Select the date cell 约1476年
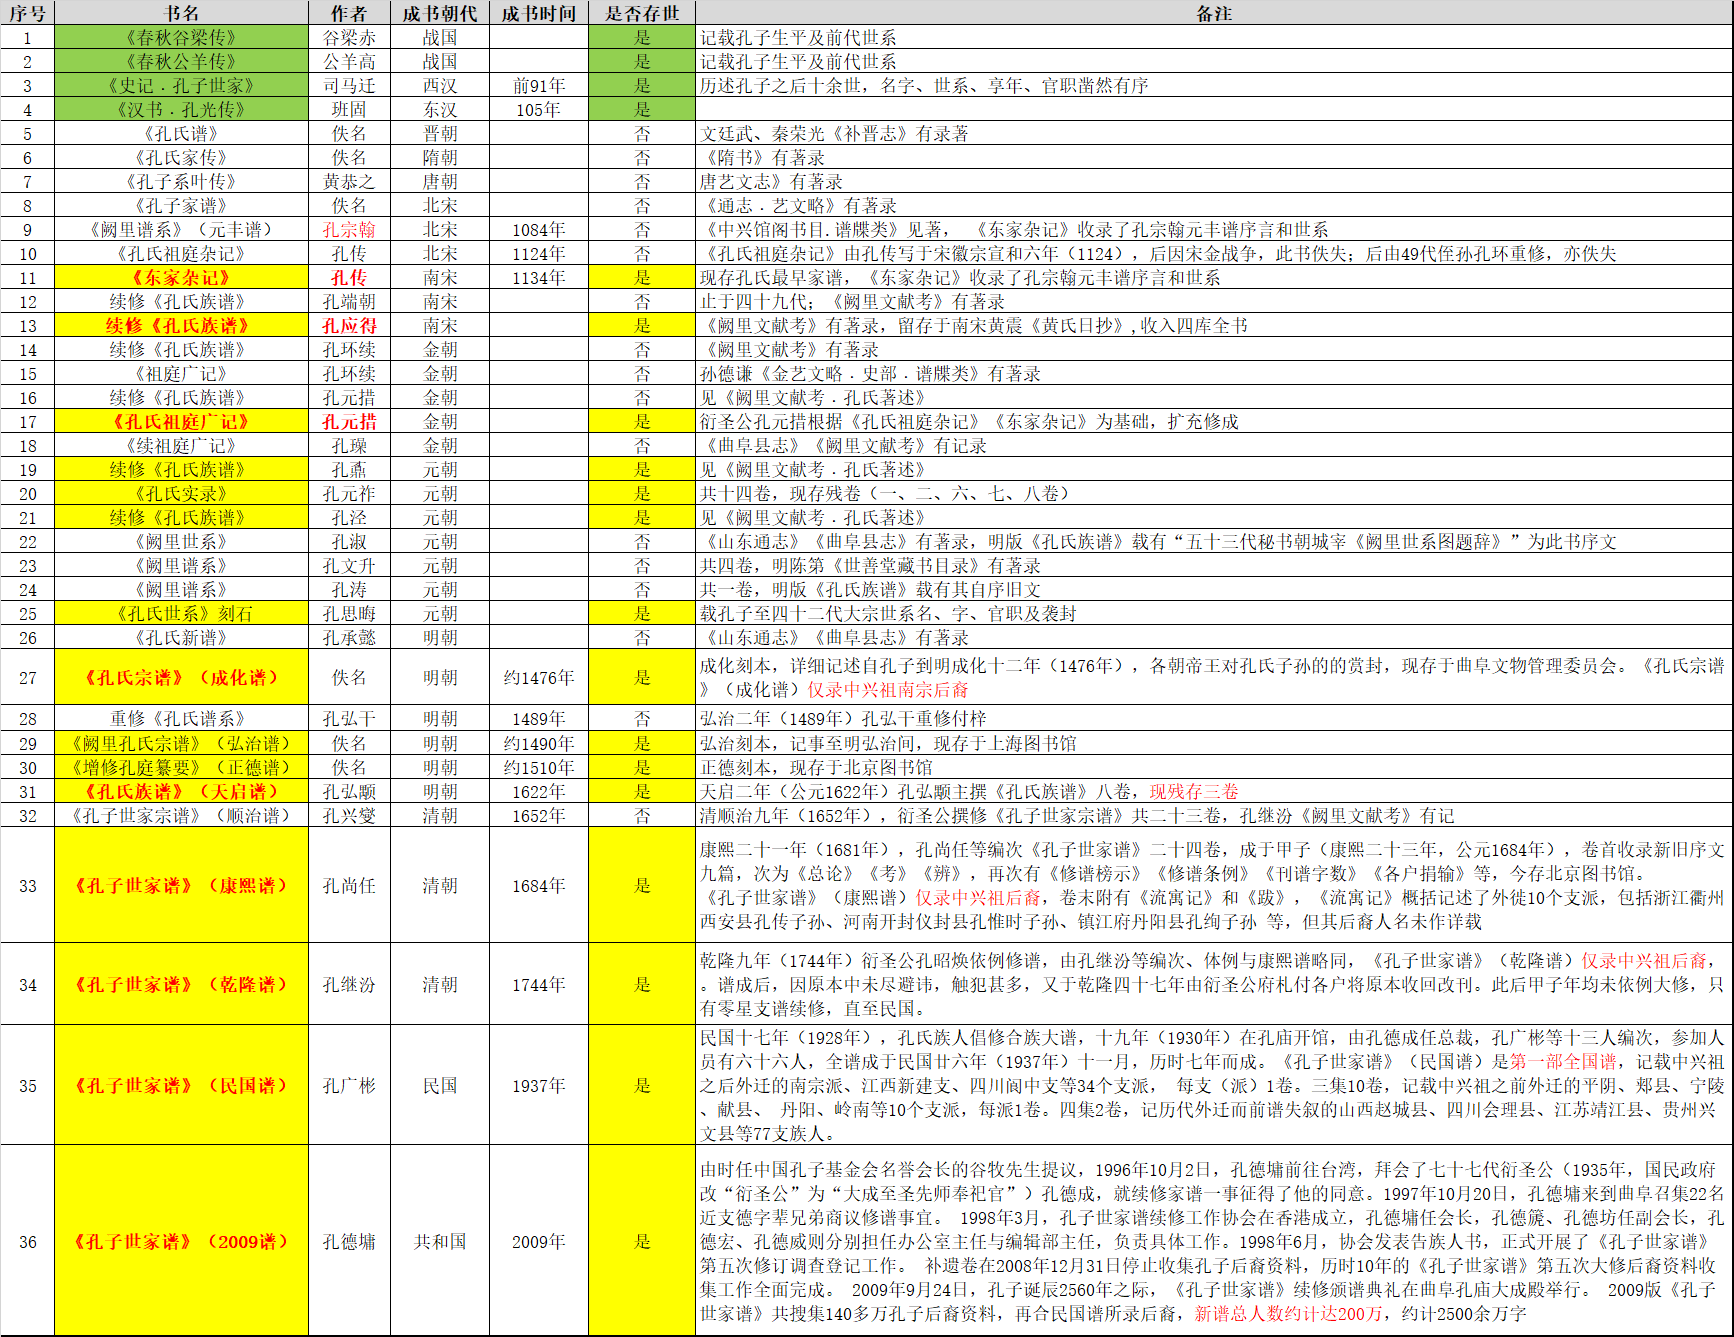The image size is (1734, 1337). click(539, 678)
